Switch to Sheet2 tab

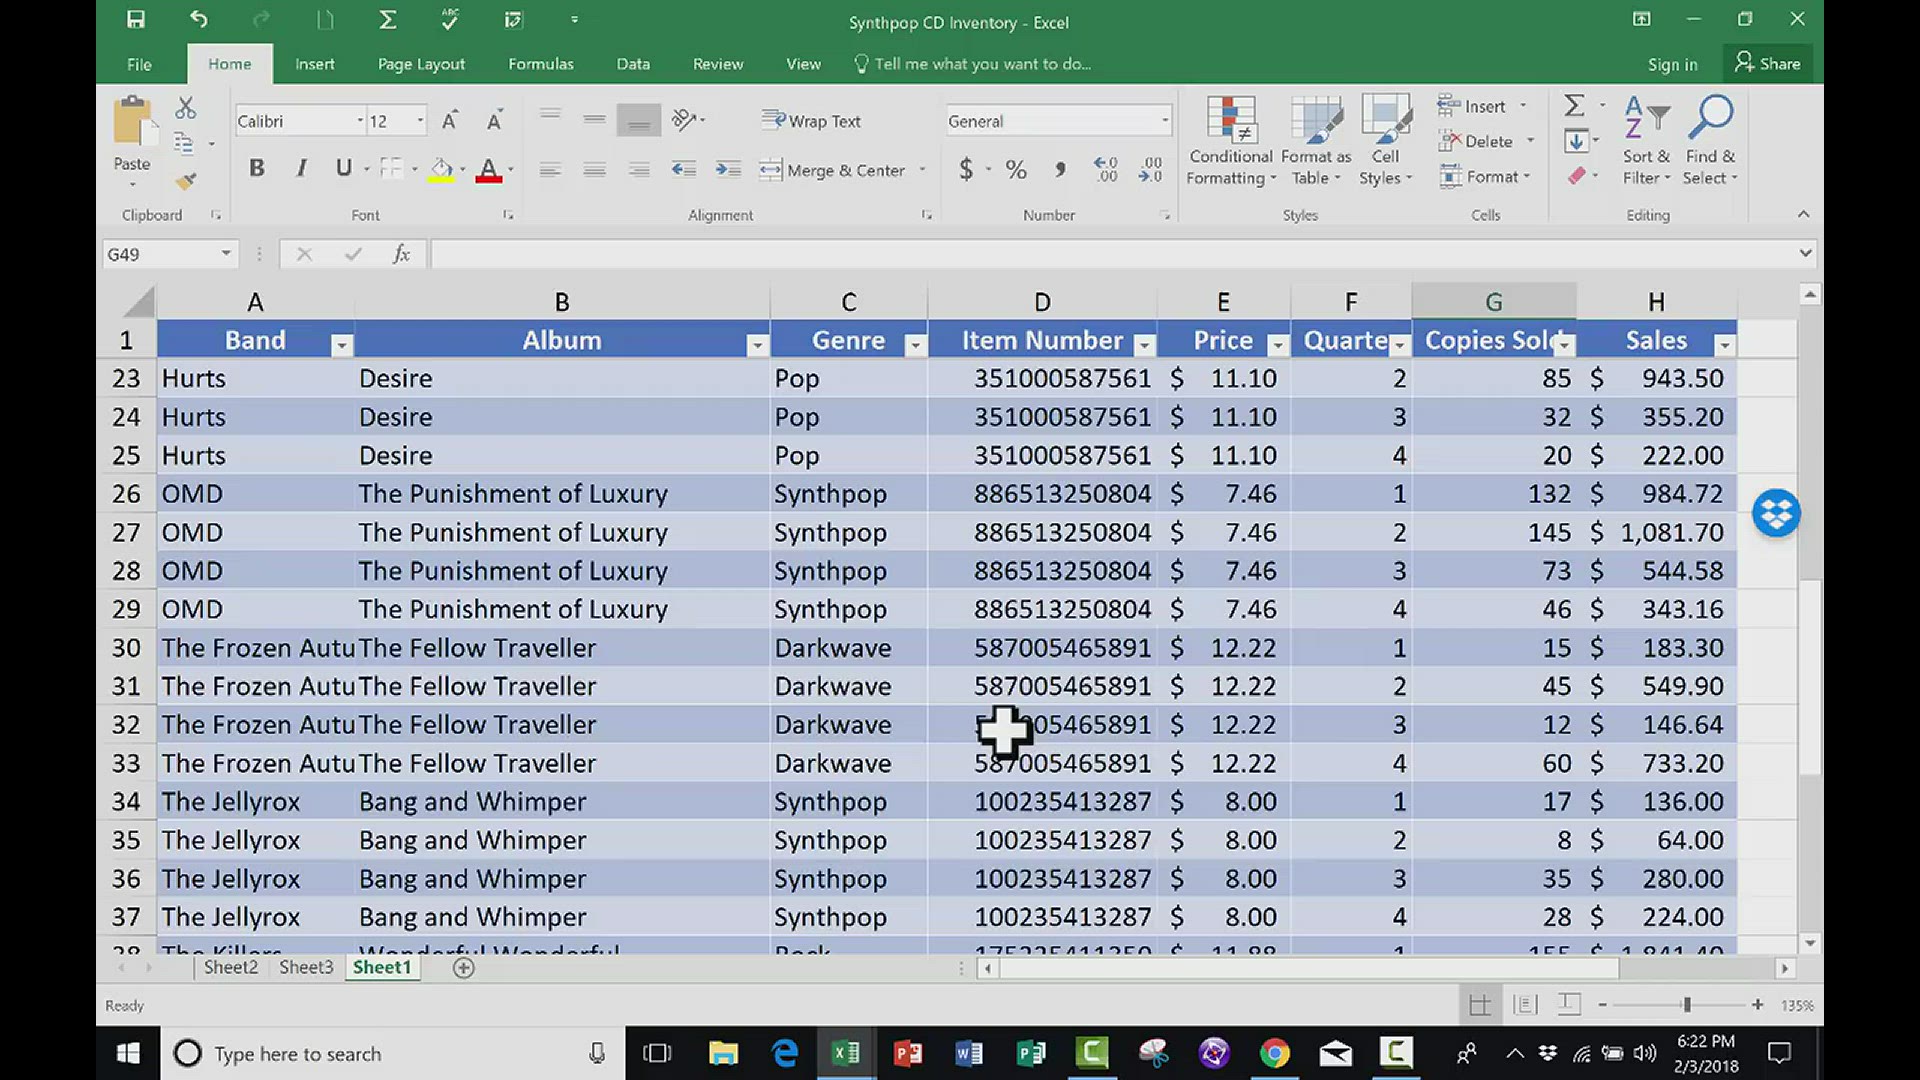point(230,967)
